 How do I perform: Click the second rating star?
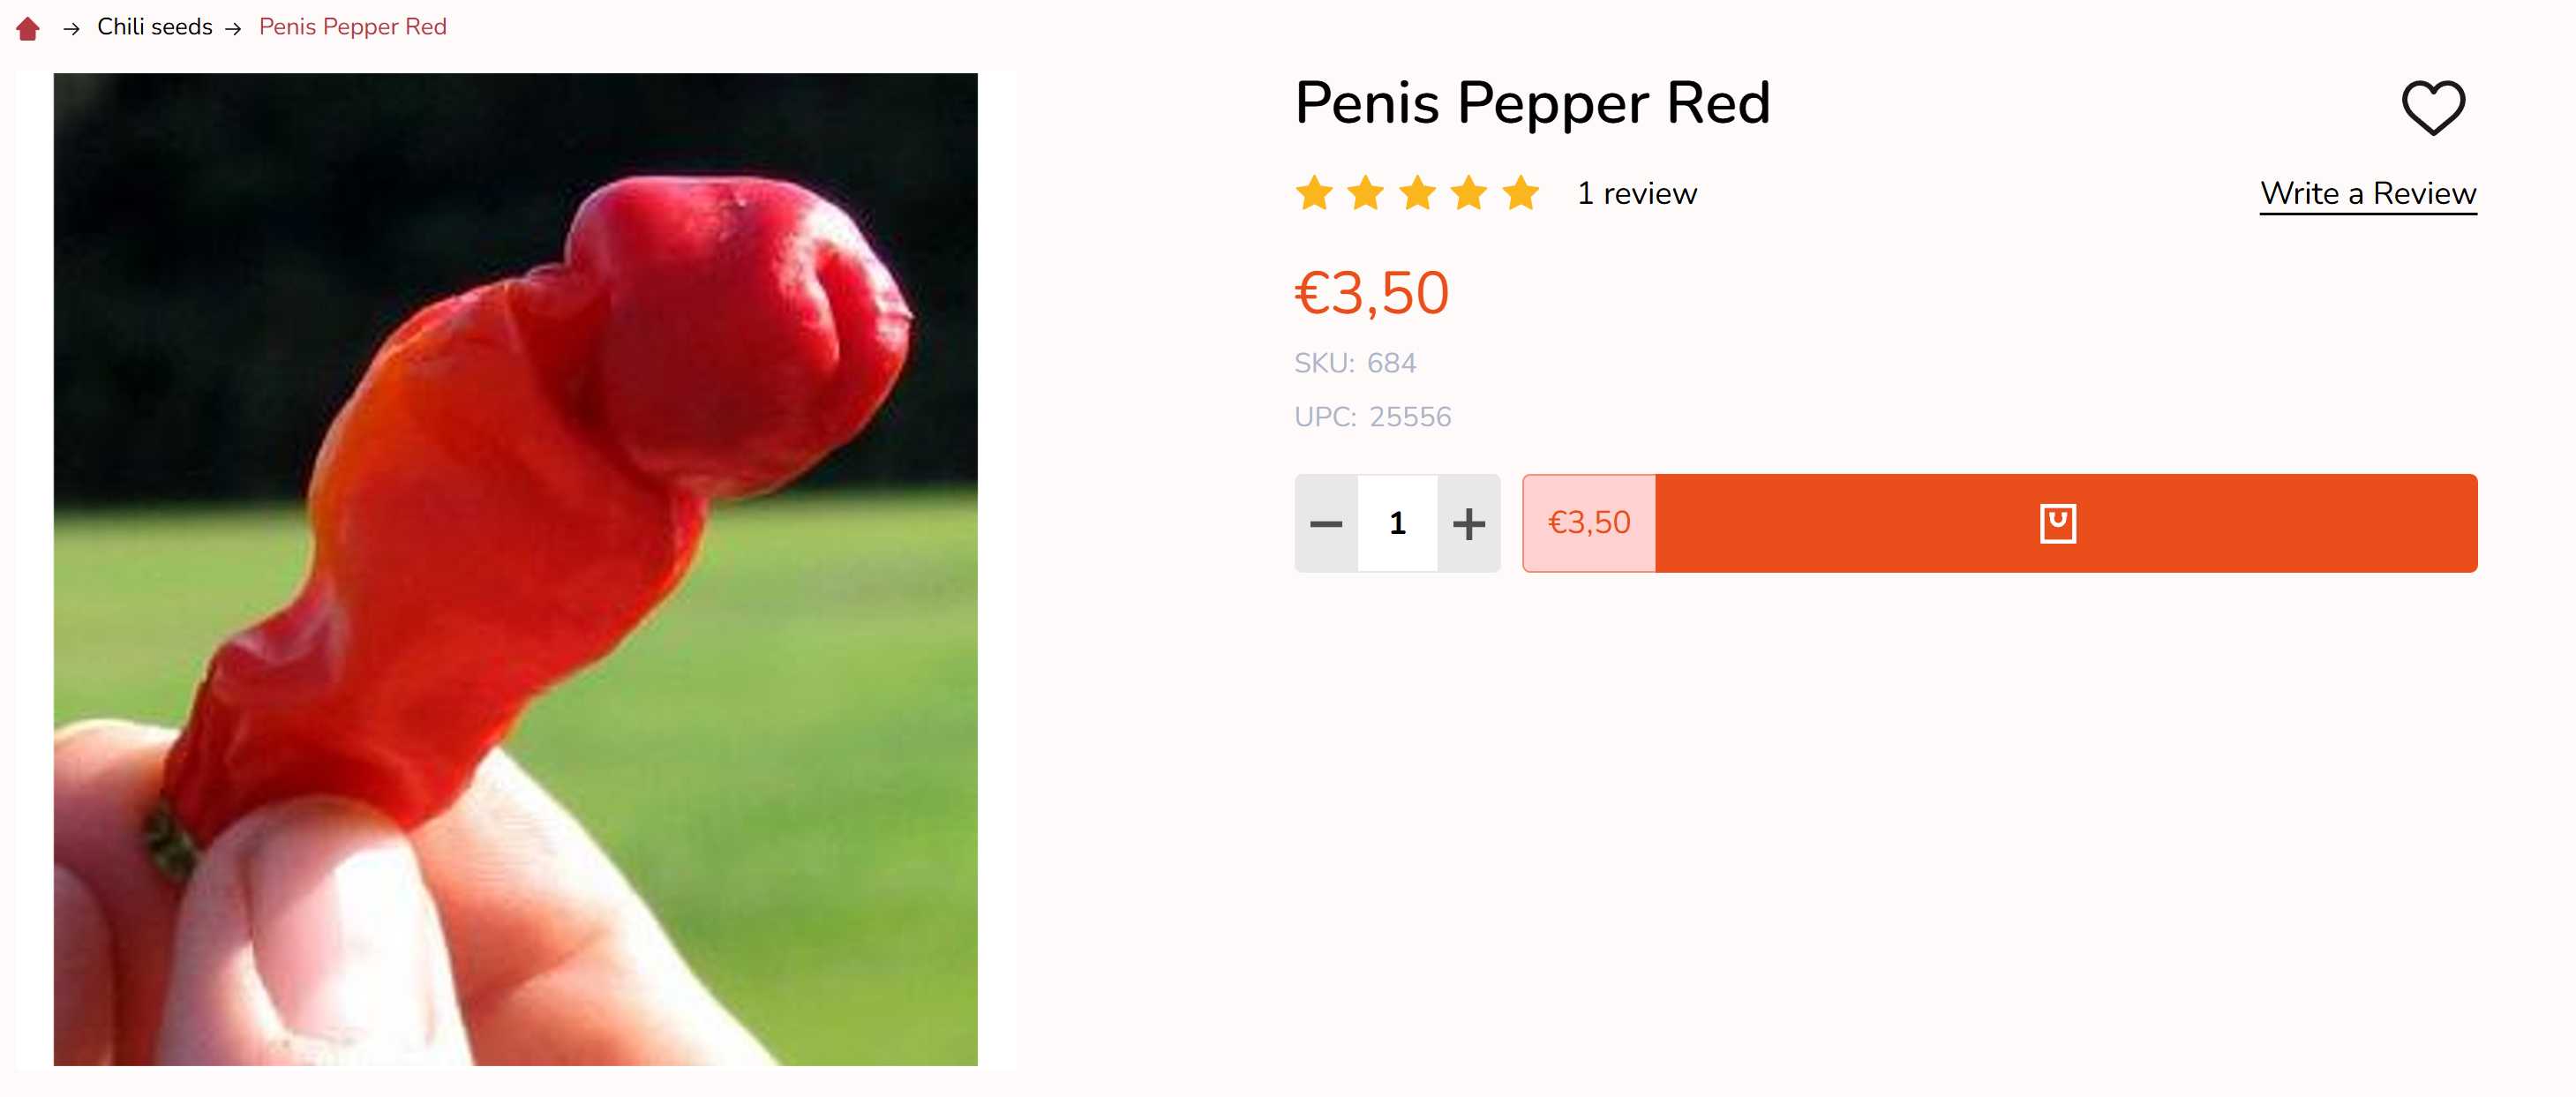1365,193
